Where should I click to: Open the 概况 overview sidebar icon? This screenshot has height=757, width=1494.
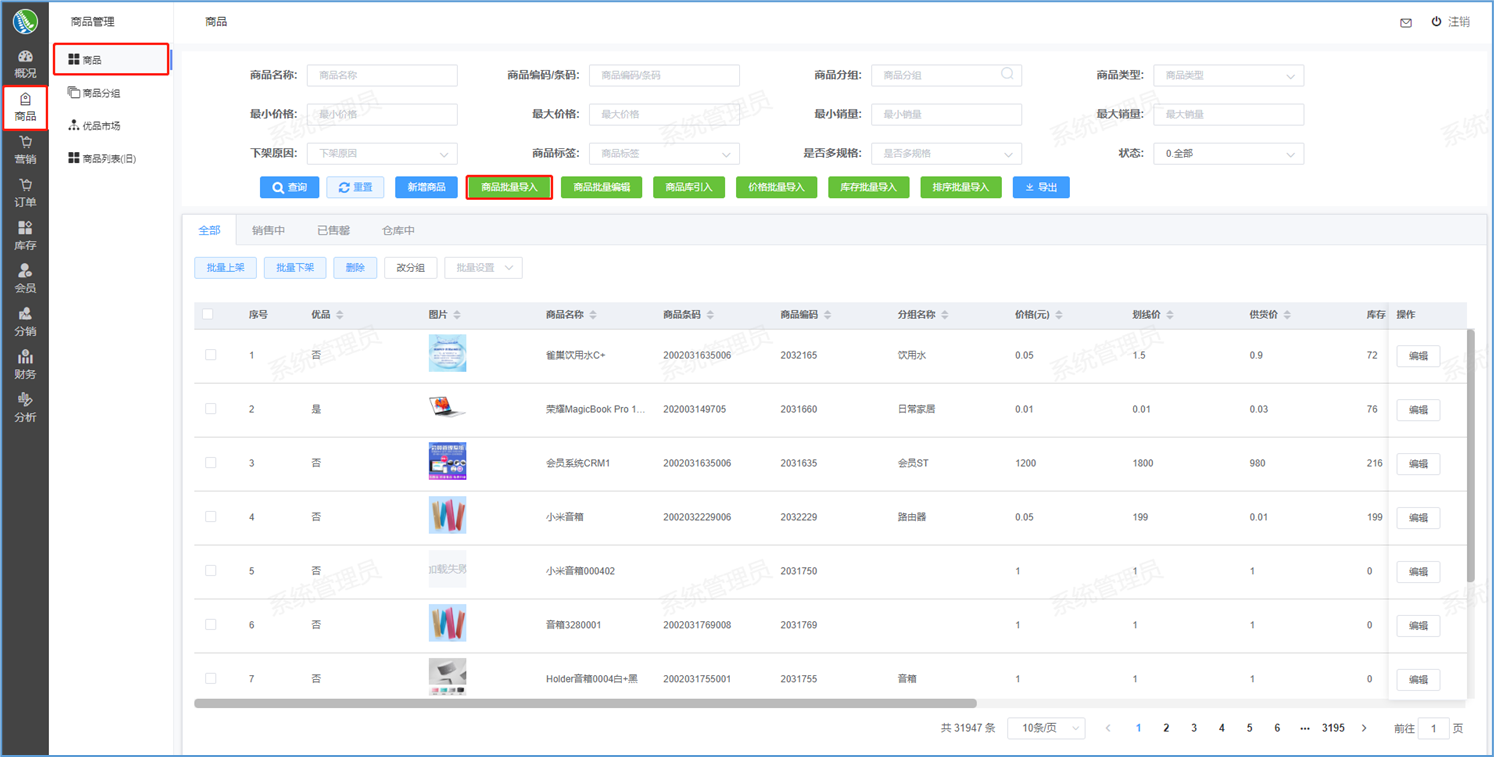coord(25,64)
